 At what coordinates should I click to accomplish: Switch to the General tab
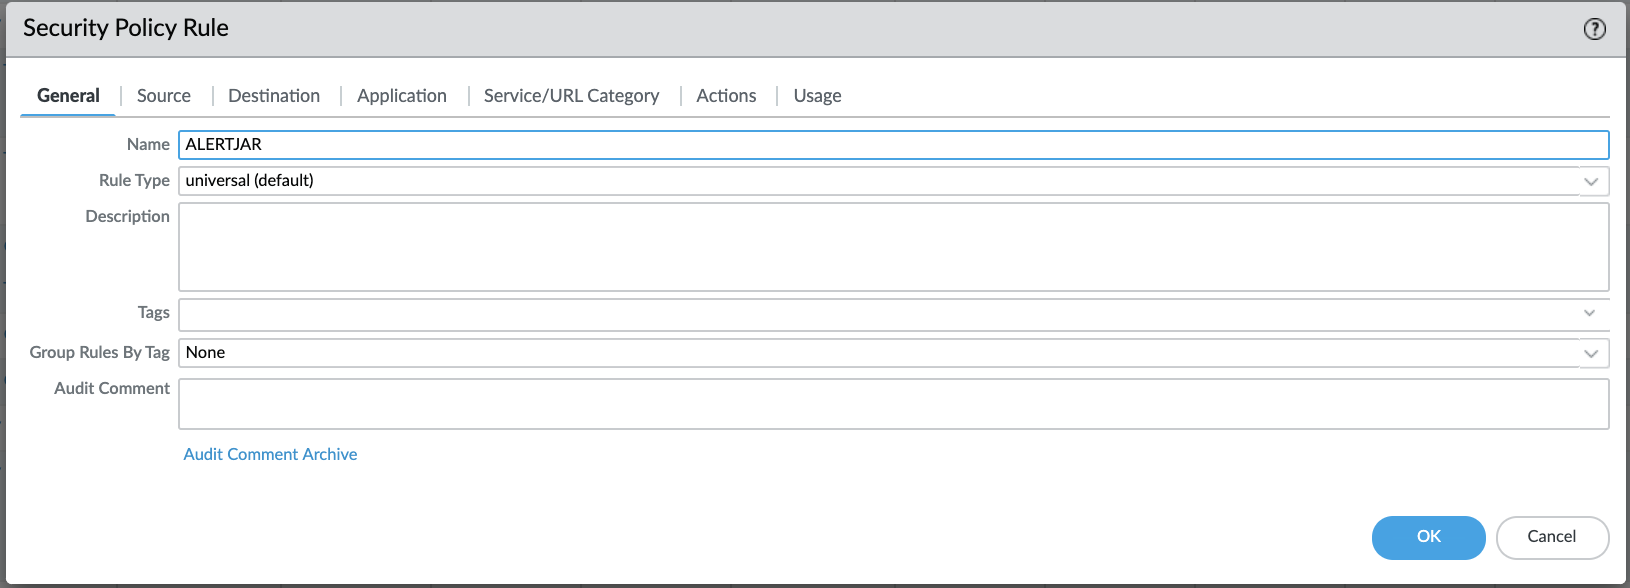68,96
